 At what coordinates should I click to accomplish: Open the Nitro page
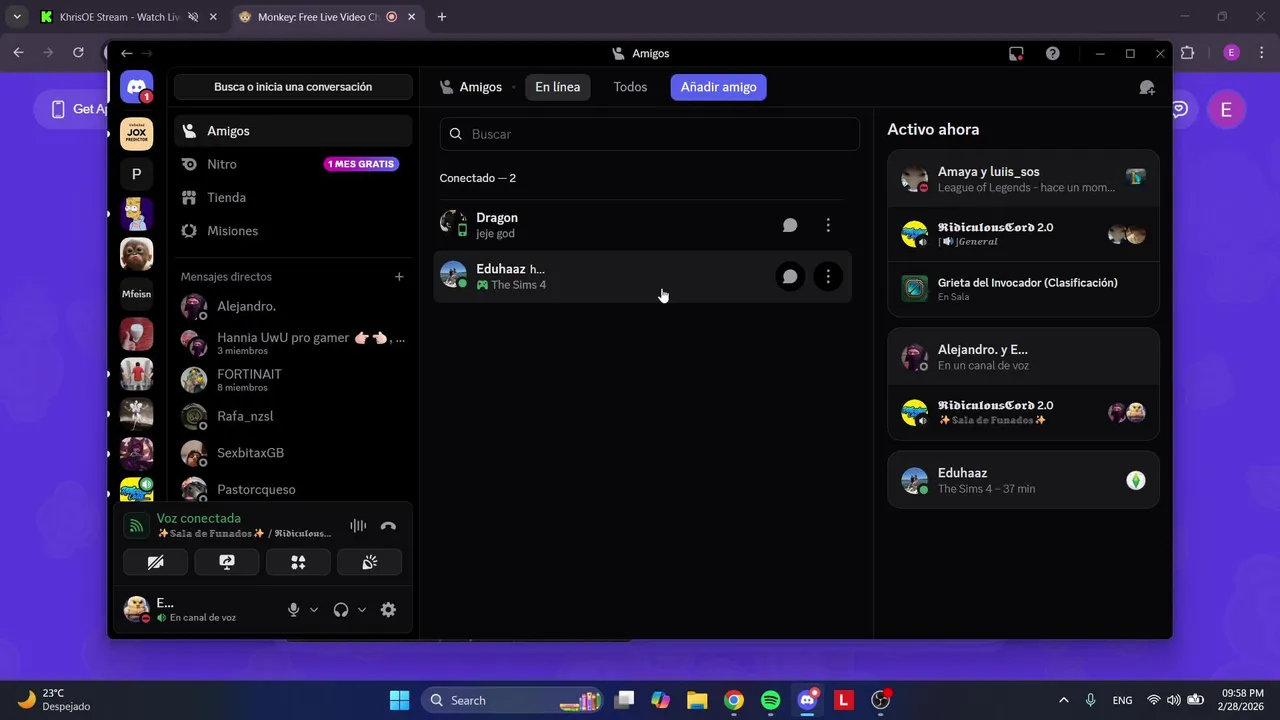coord(293,164)
